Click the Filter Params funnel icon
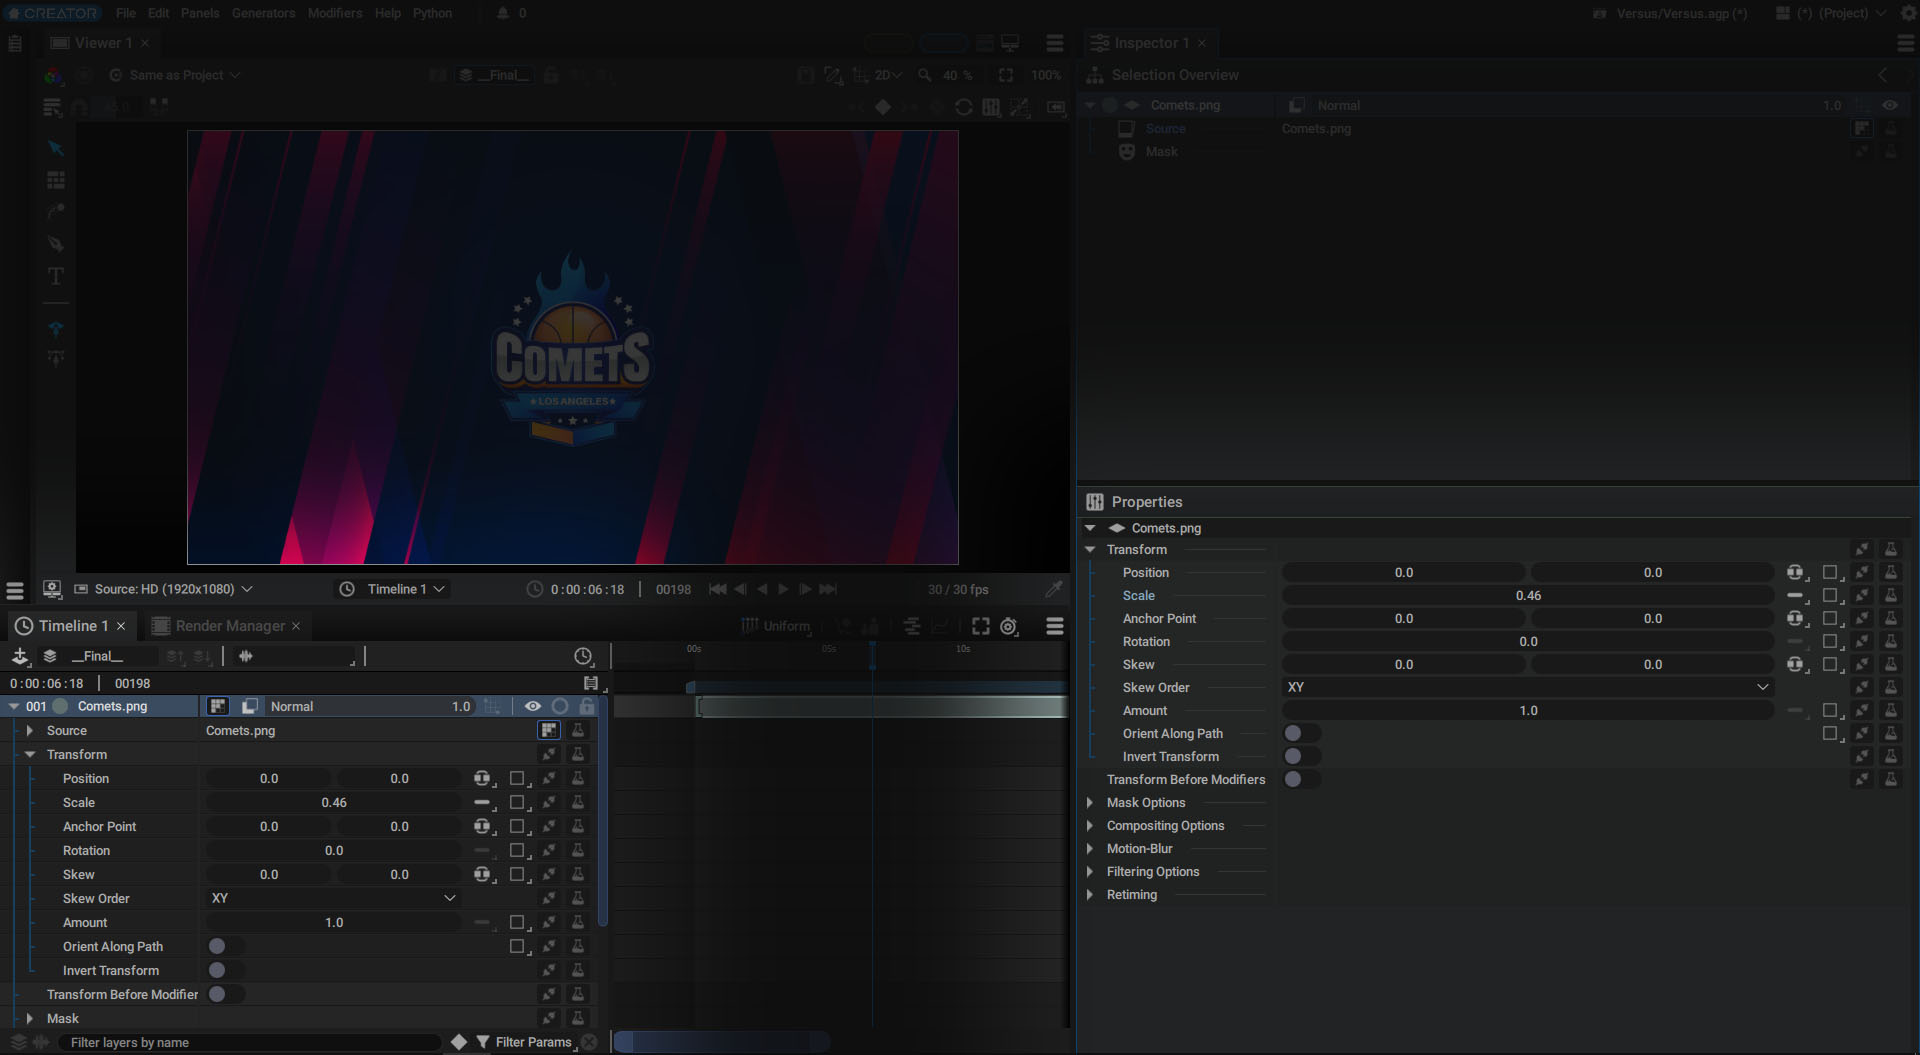The width and height of the screenshot is (1920, 1055). tap(483, 1042)
